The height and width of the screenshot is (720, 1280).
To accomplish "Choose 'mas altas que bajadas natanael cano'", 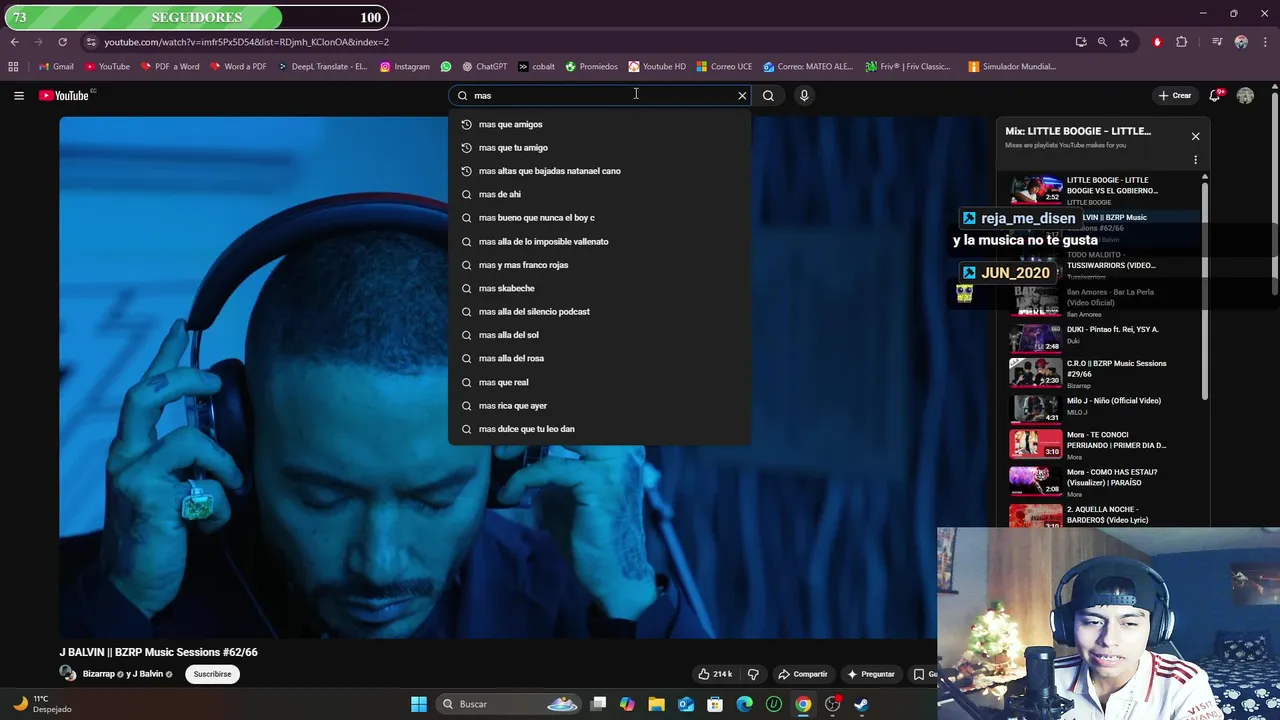I will (x=600, y=171).
